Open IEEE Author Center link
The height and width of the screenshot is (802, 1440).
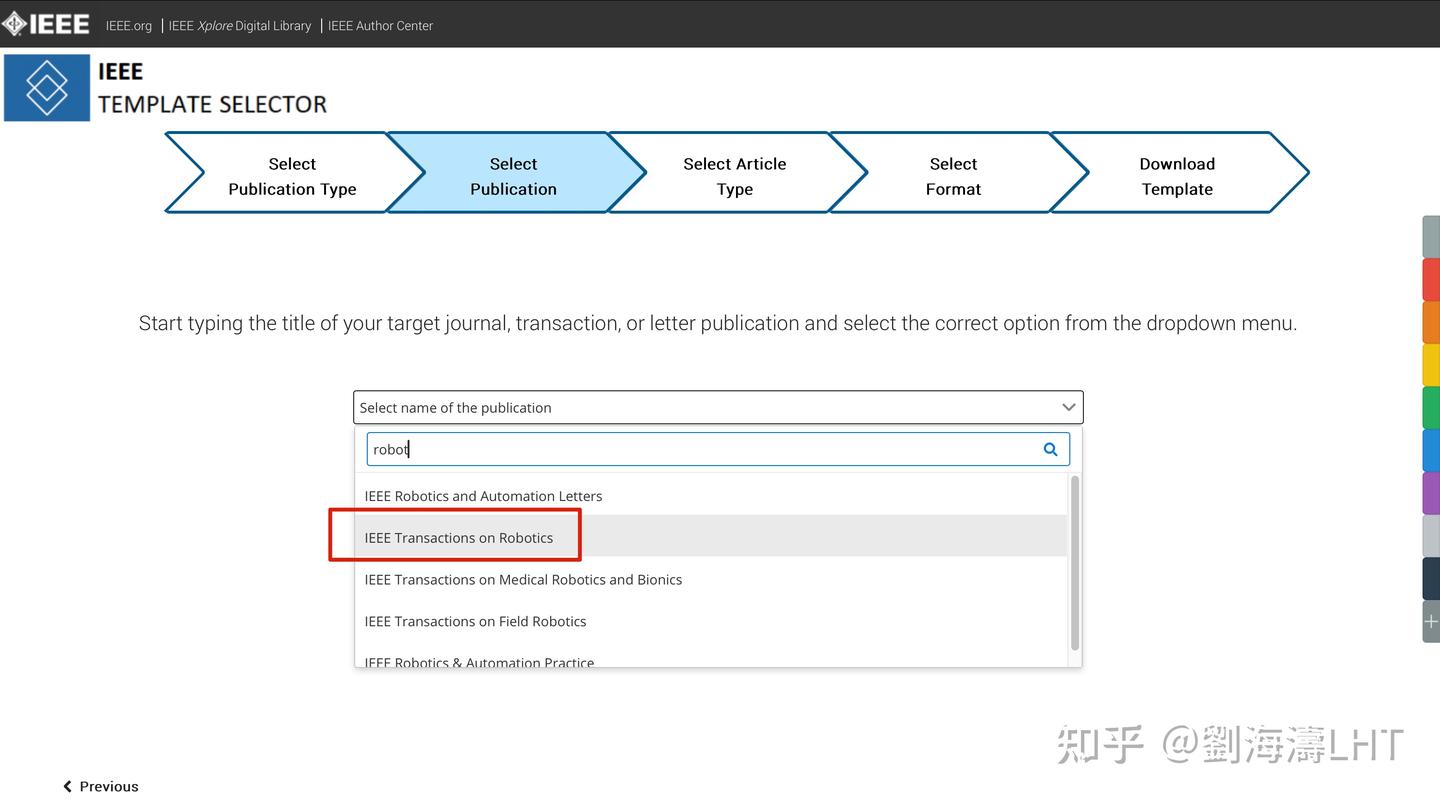point(380,26)
